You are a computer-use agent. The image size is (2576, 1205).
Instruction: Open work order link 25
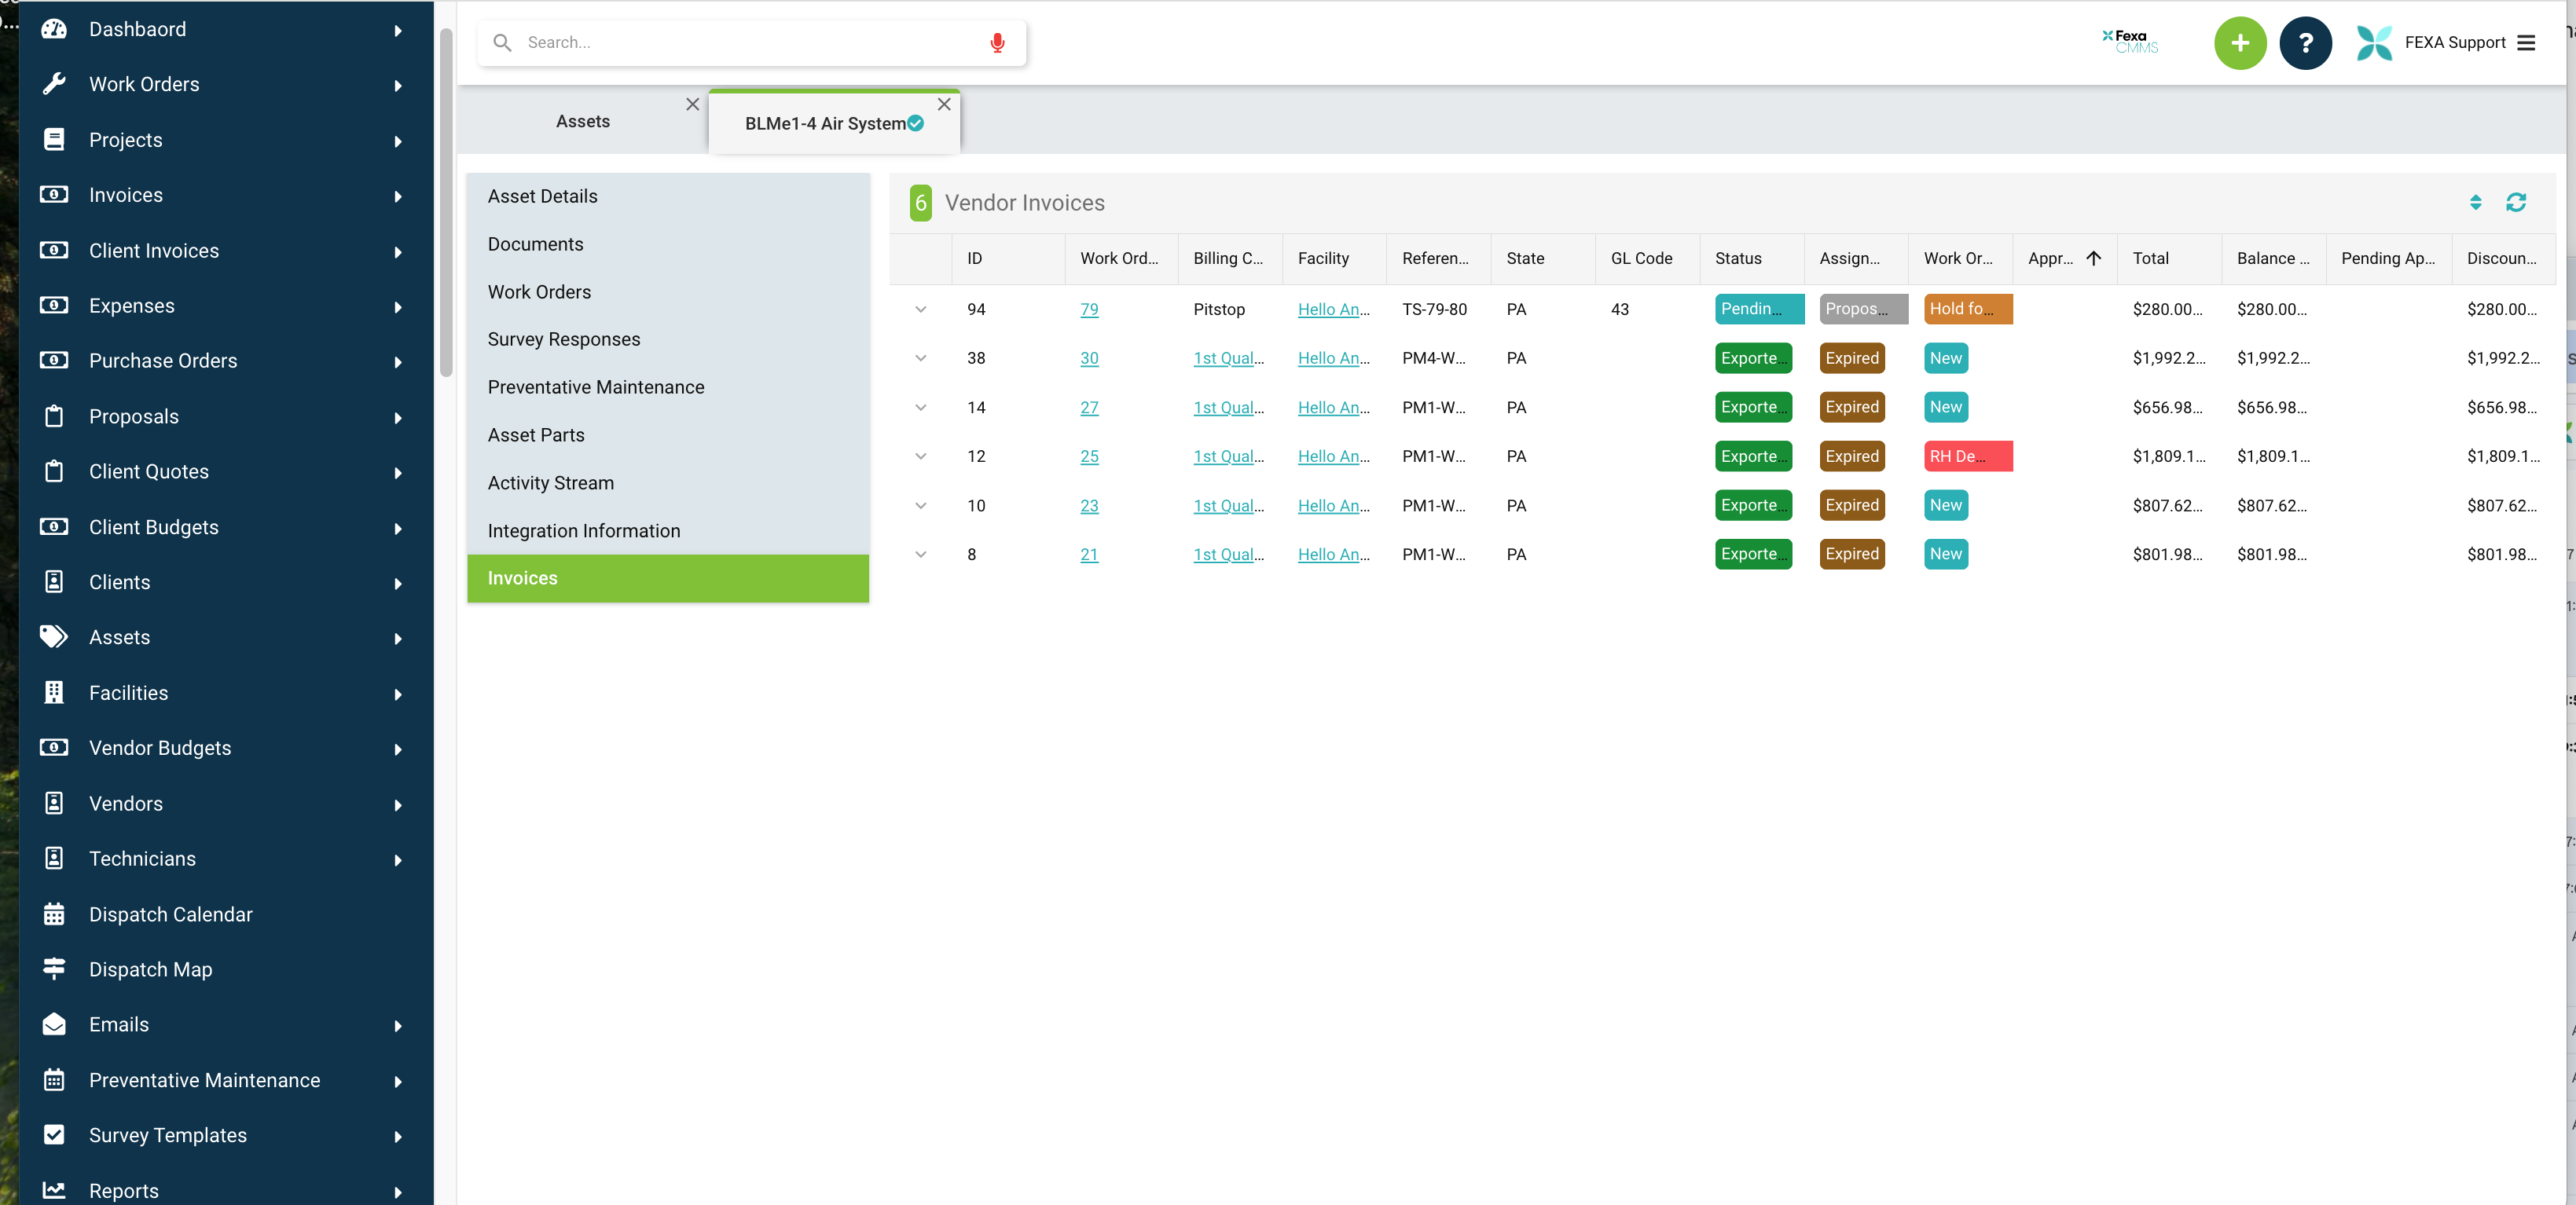tap(1089, 456)
